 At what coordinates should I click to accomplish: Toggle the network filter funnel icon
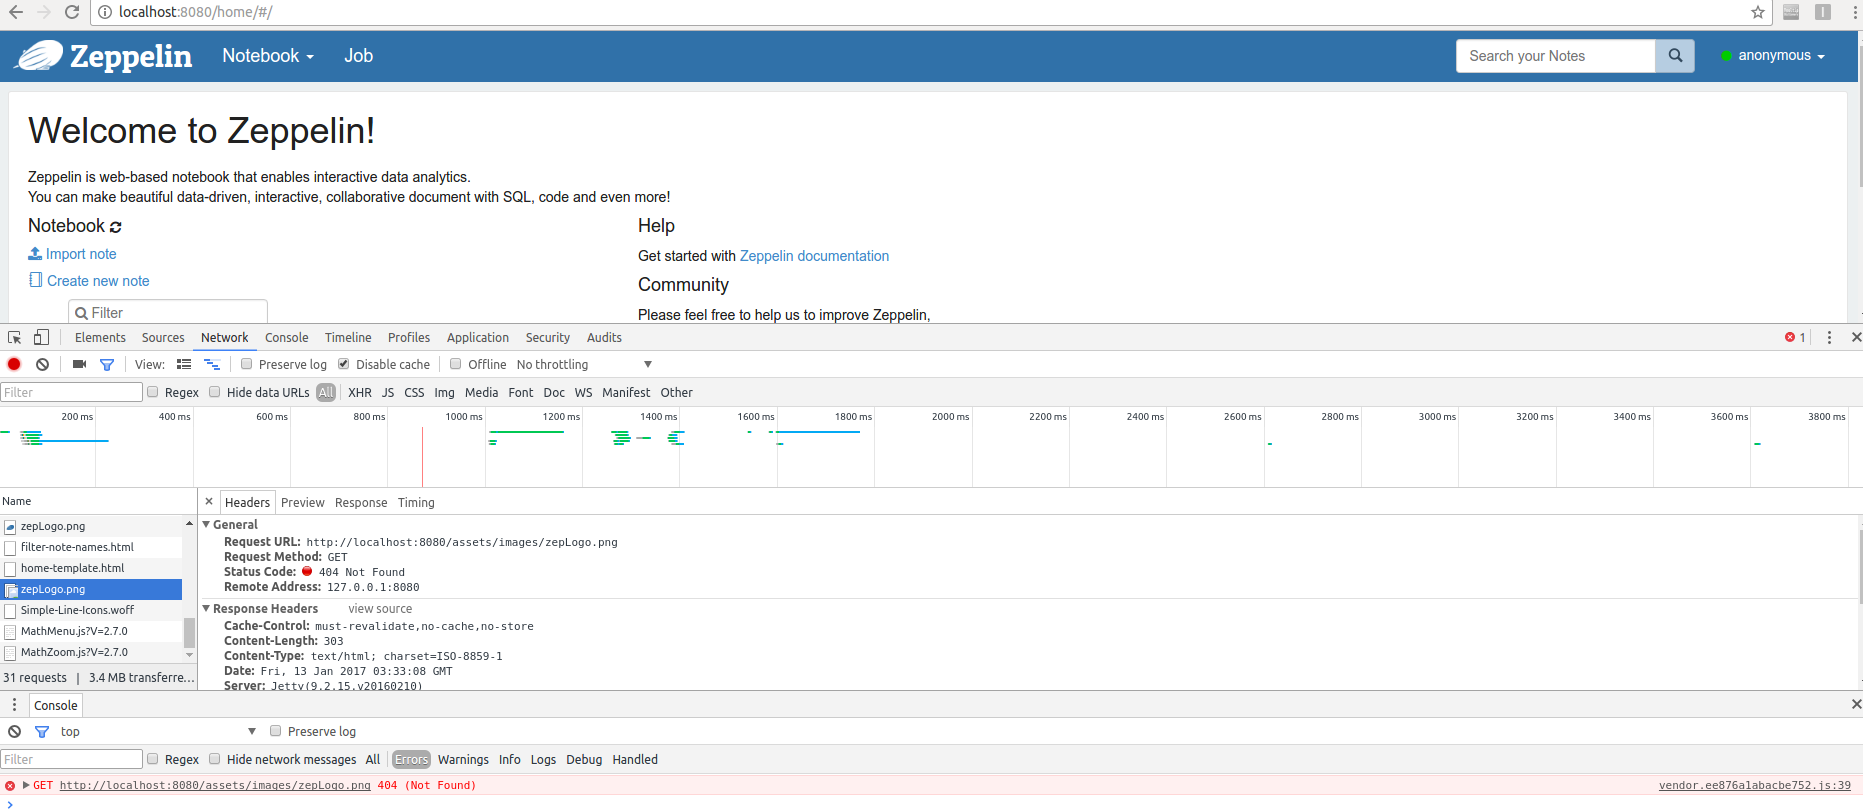pos(107,364)
